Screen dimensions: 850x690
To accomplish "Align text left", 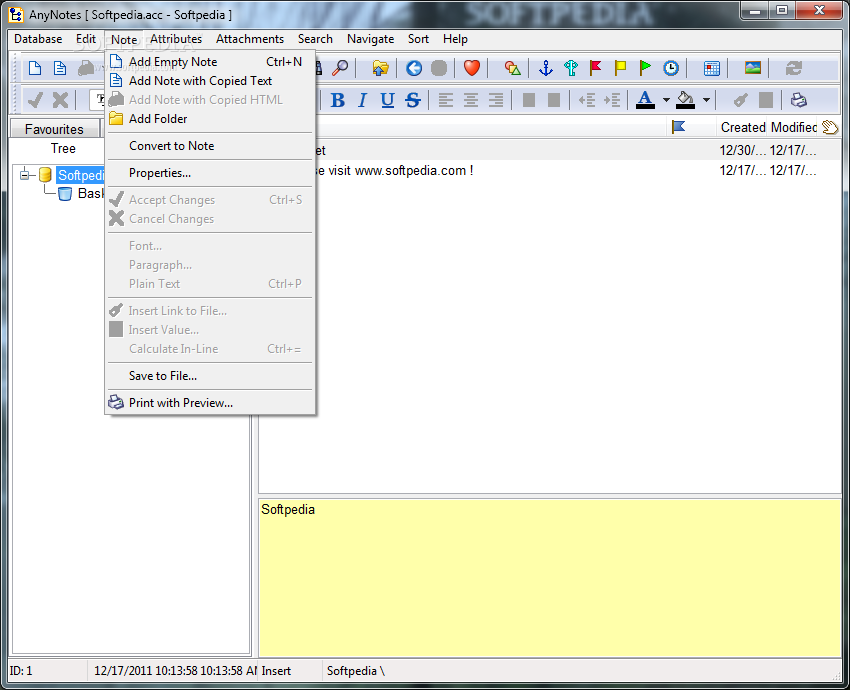I will click(446, 100).
